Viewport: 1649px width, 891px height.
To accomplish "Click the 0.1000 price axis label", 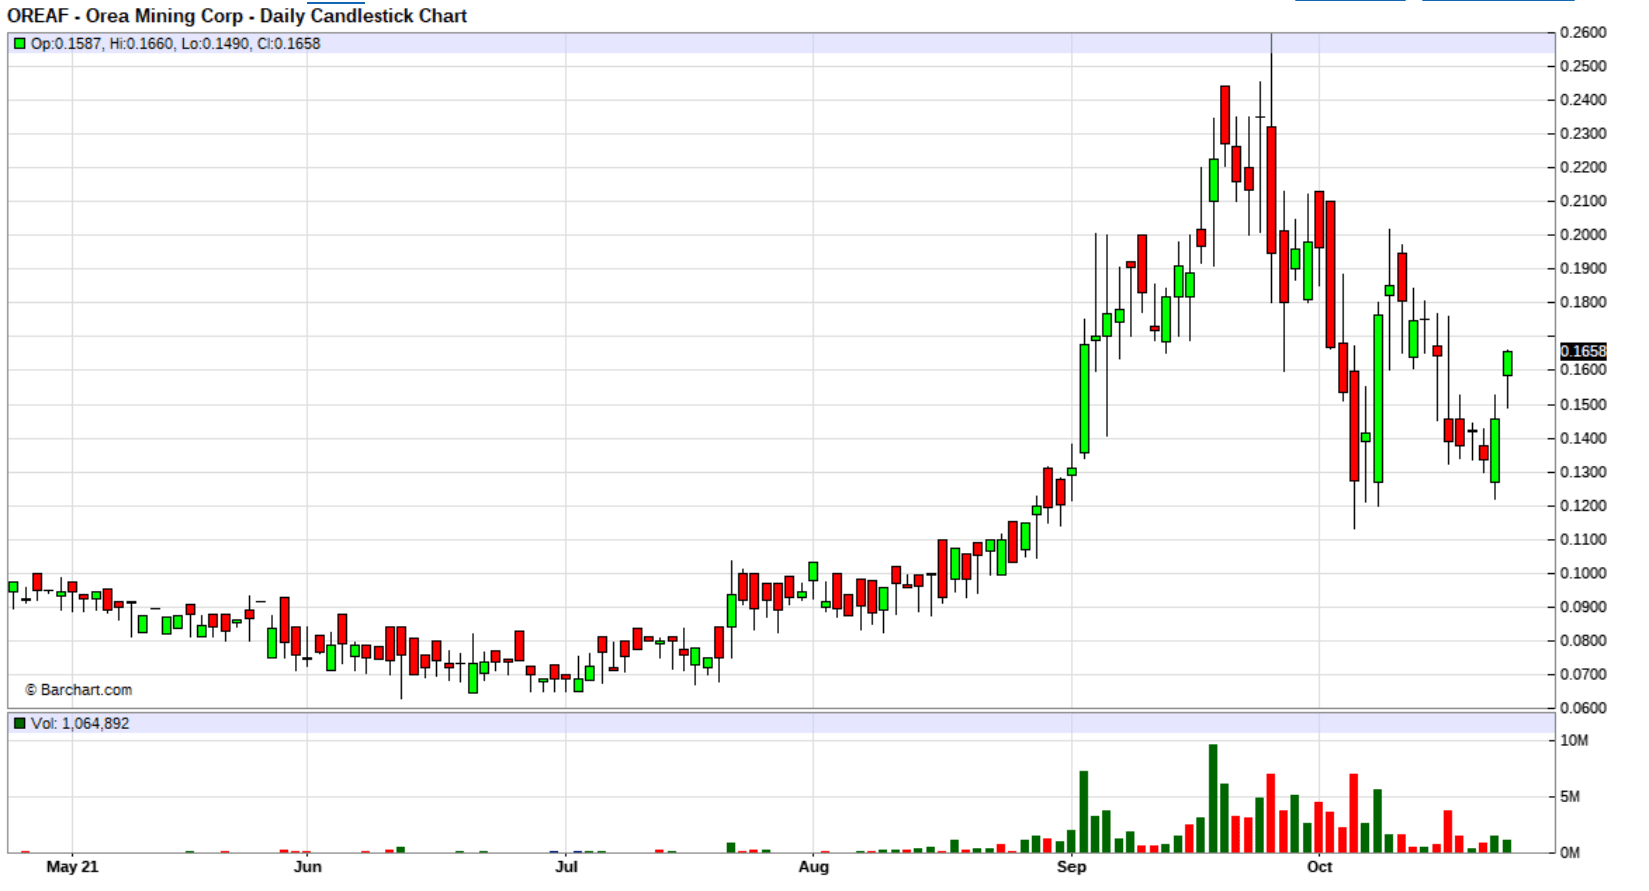I will pos(1583,574).
